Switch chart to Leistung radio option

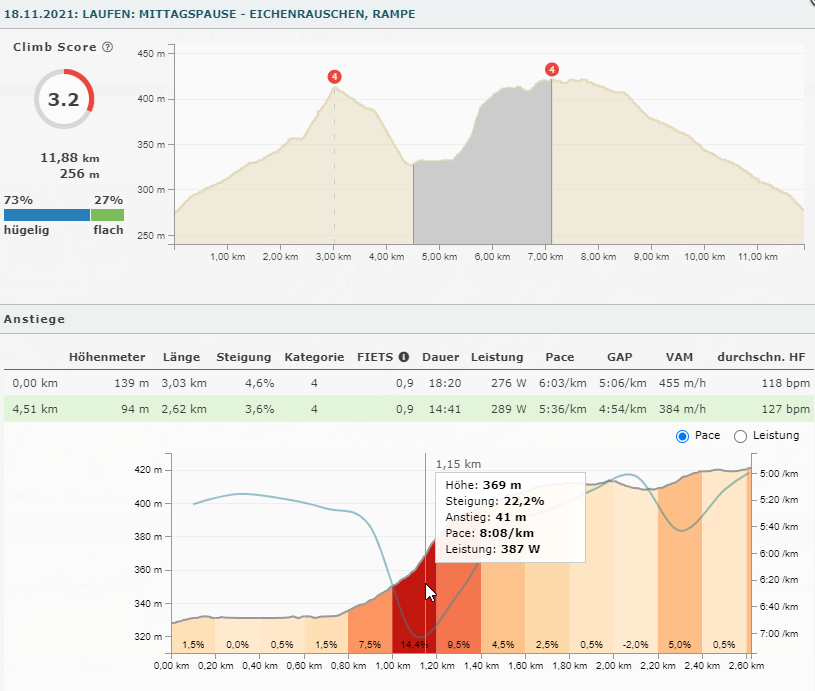(x=741, y=436)
